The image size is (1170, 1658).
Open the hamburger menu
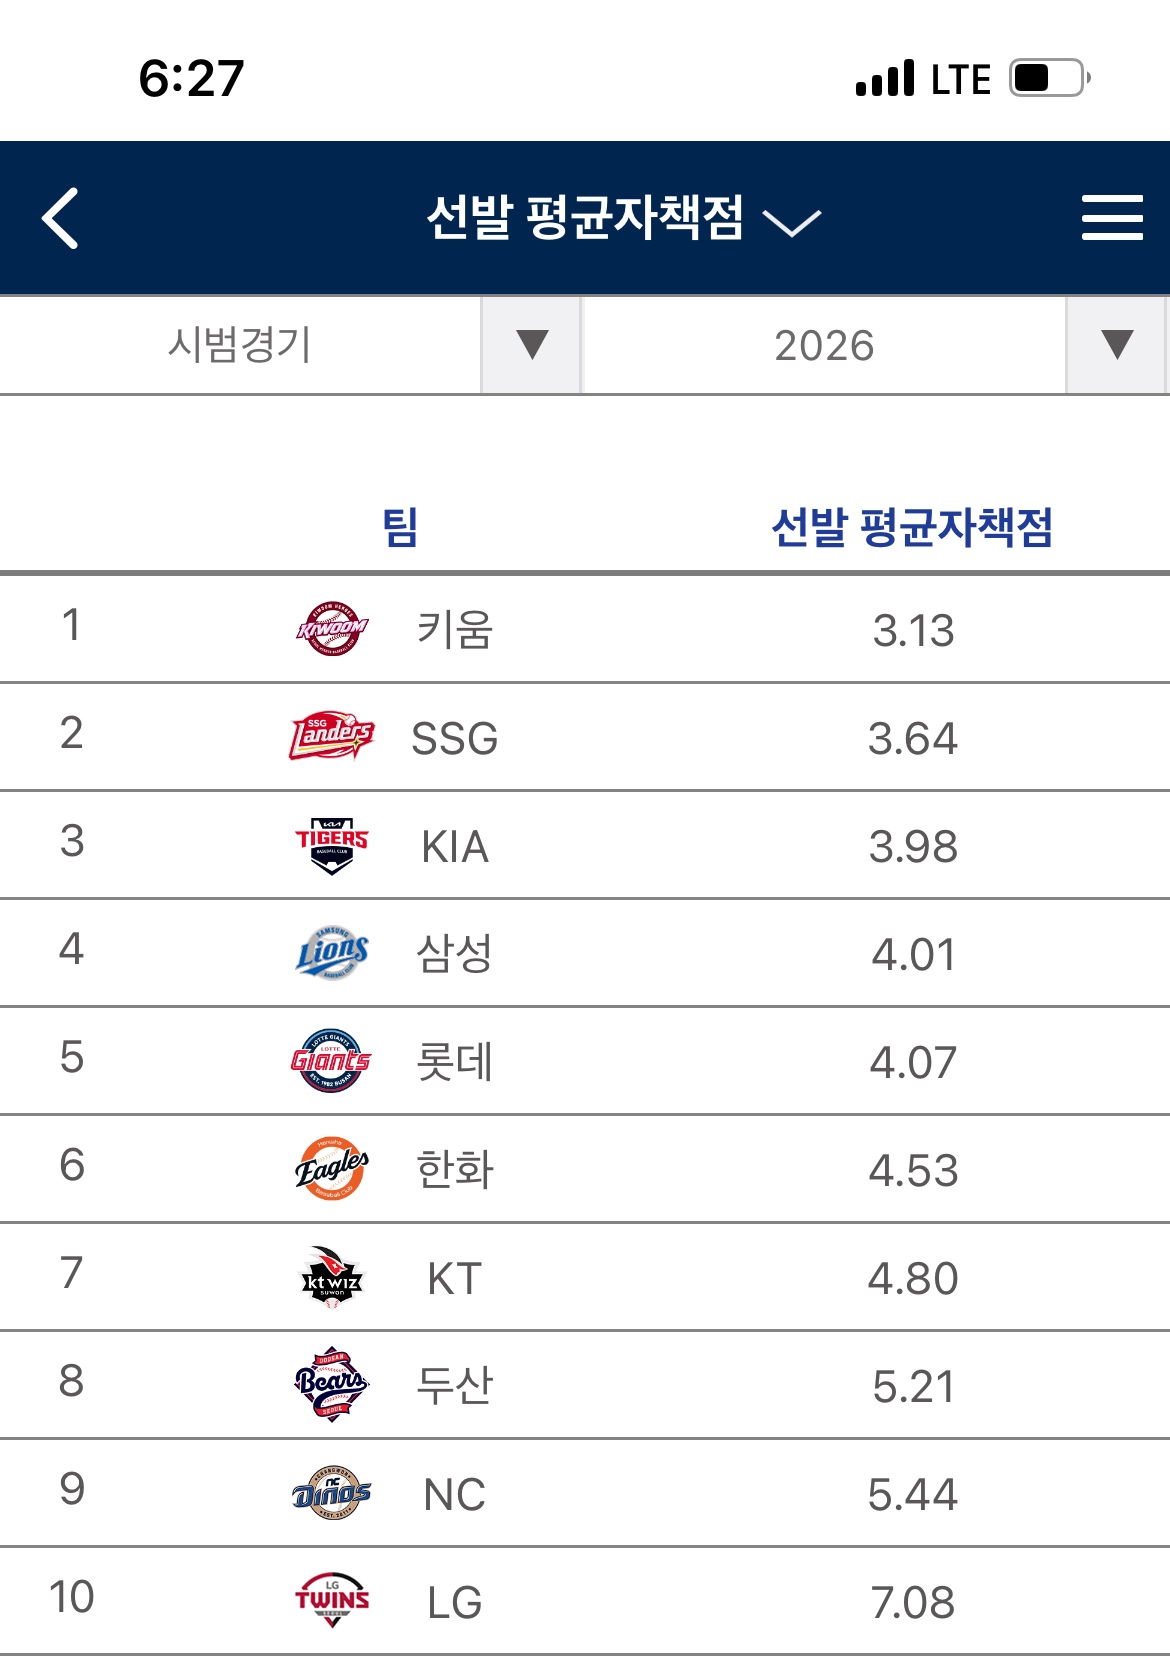[x=1111, y=218]
